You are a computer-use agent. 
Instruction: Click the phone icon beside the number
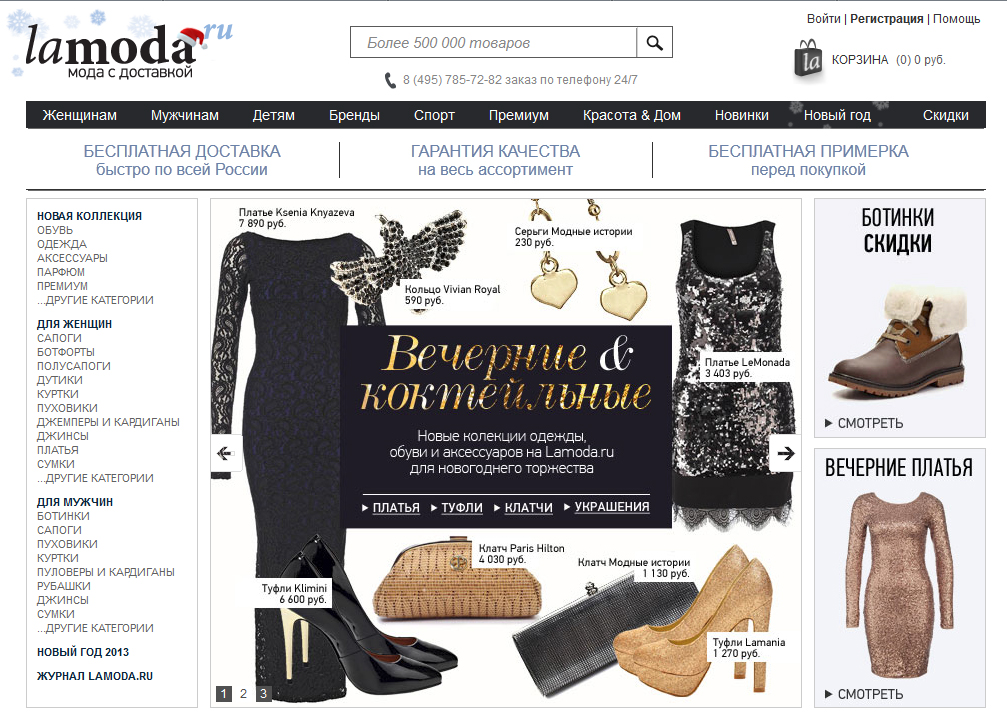pos(390,80)
